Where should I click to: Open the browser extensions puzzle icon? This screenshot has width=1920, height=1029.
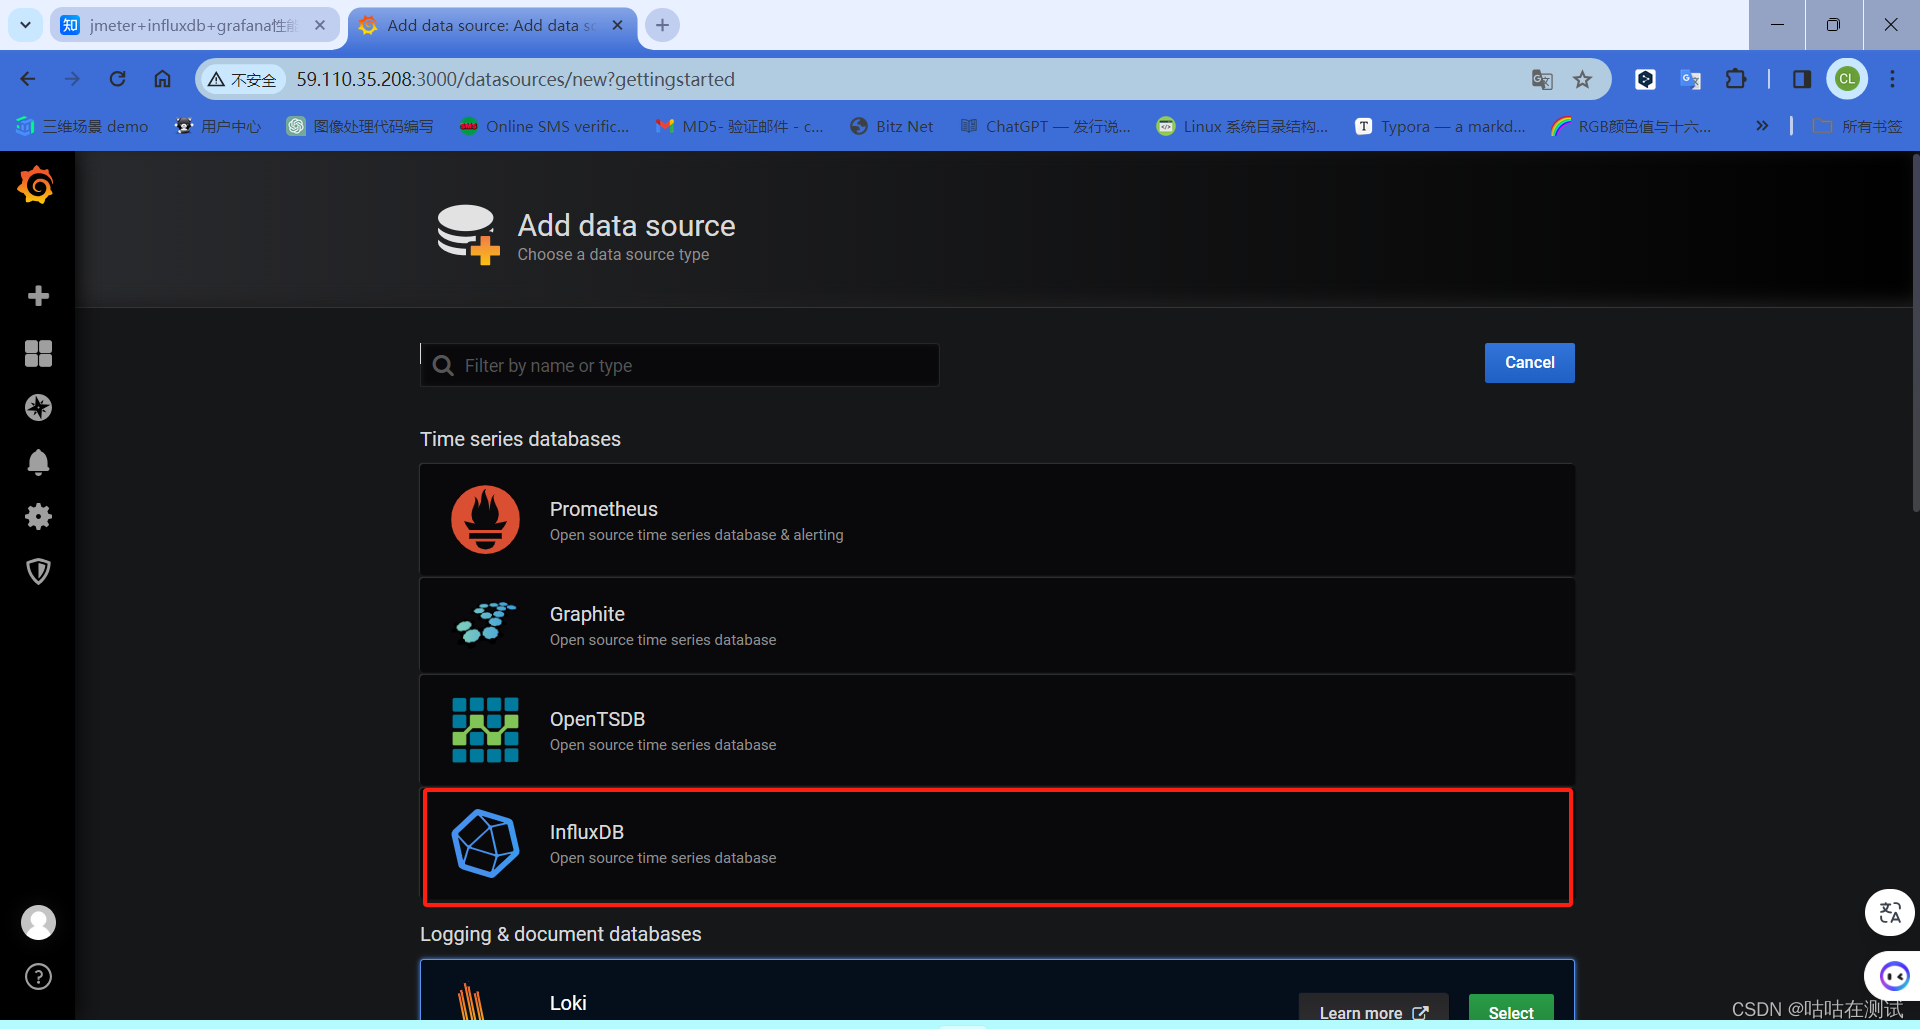pyautogui.click(x=1736, y=79)
